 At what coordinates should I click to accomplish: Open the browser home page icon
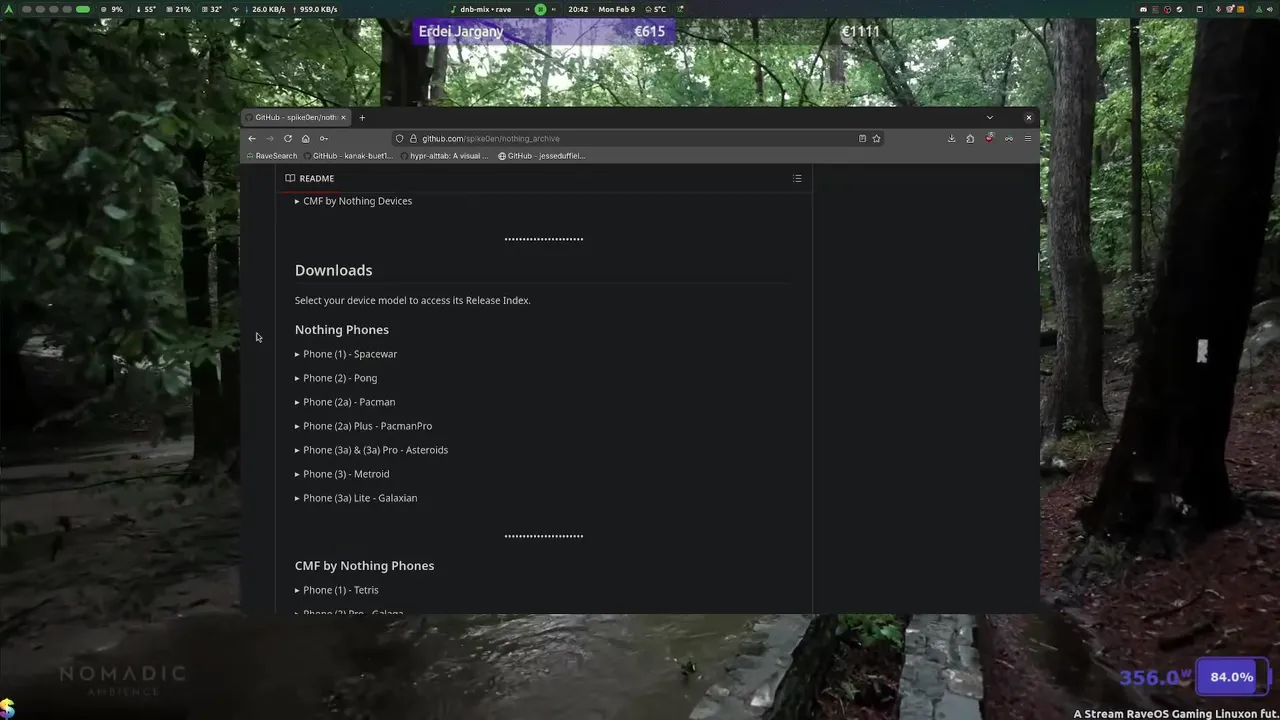306,138
